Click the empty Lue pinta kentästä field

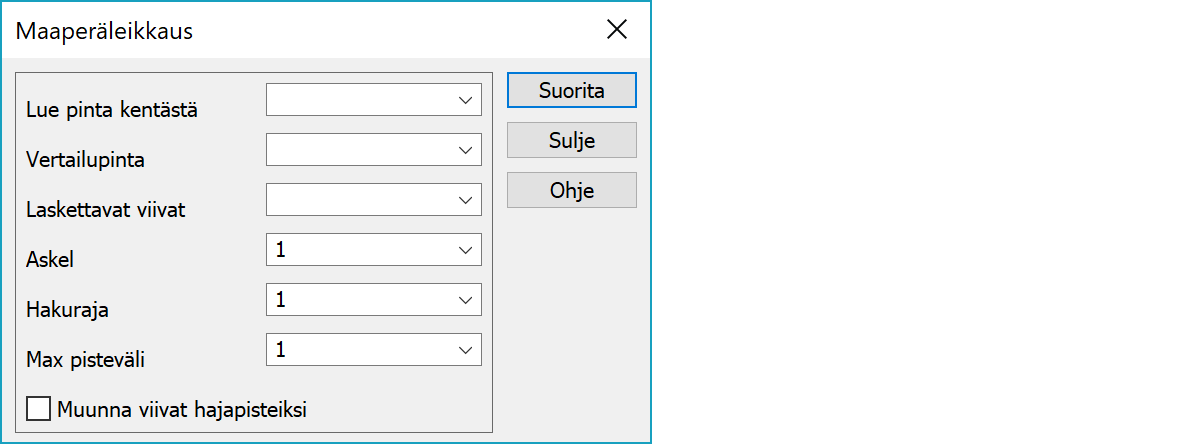point(357,100)
